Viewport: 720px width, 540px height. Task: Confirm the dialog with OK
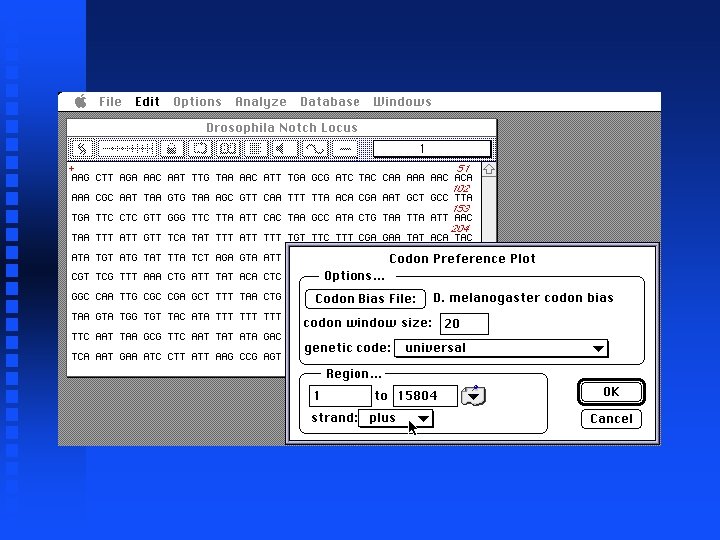coord(611,392)
